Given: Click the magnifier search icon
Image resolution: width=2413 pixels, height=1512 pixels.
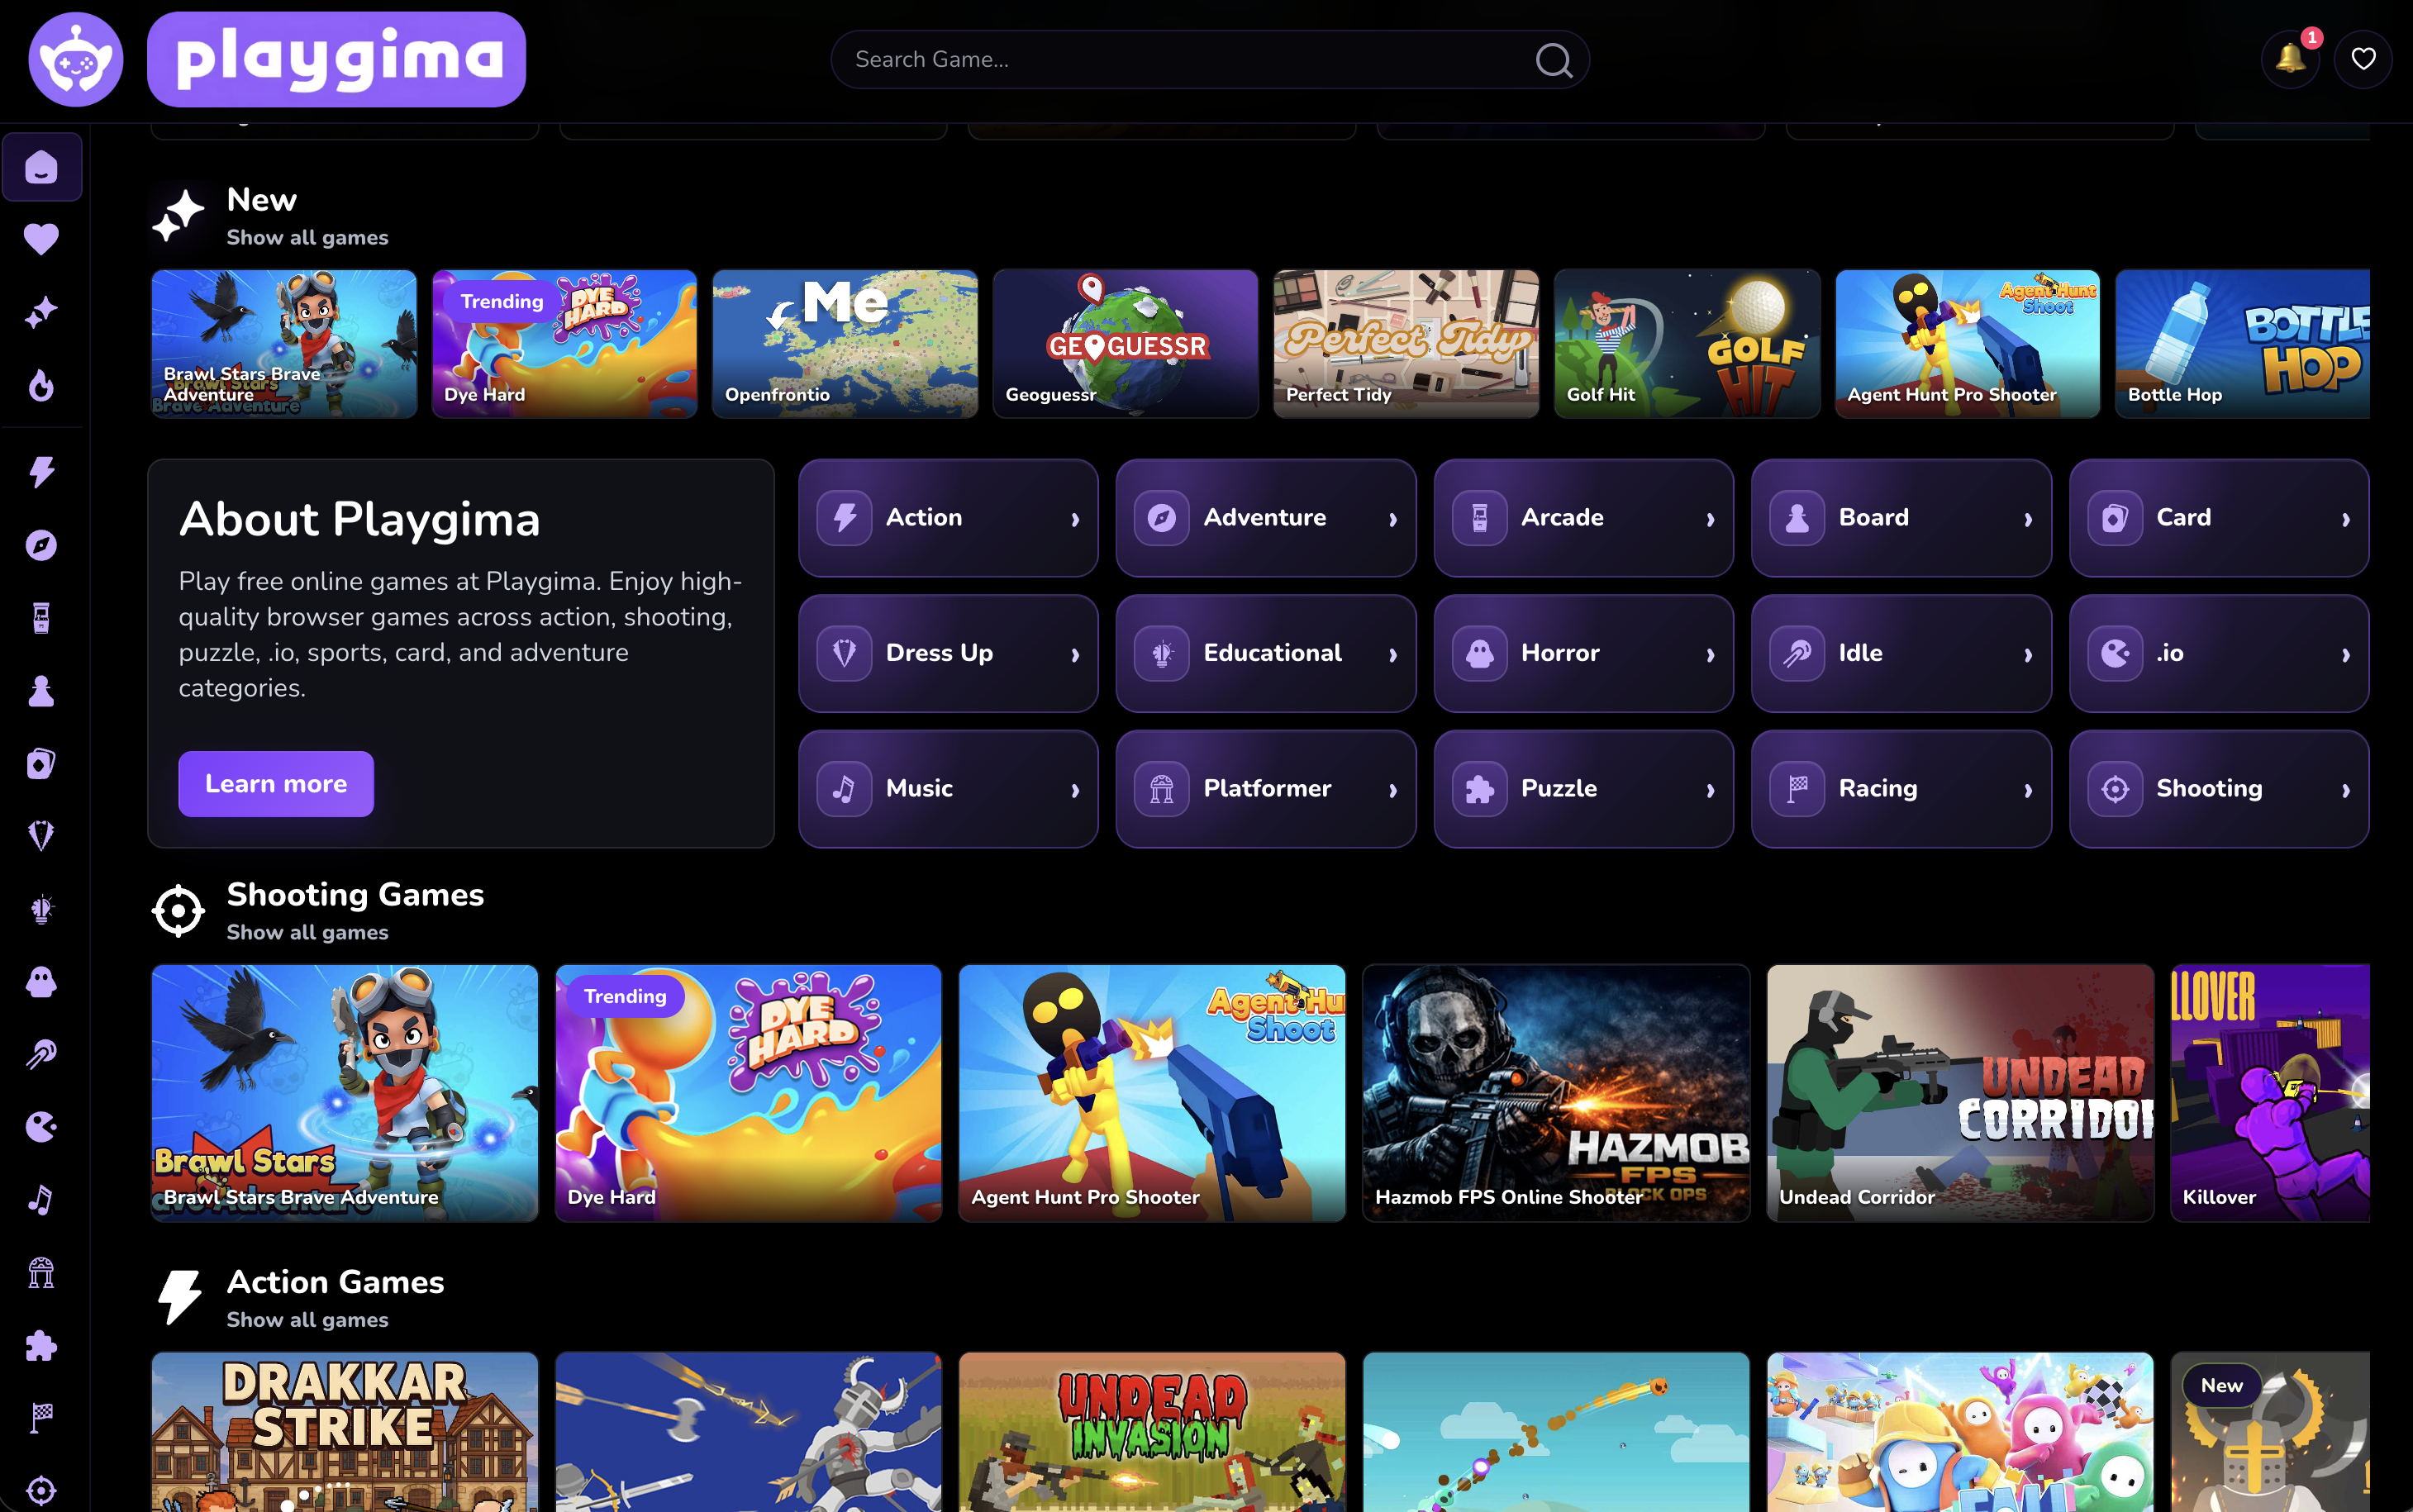Looking at the screenshot, I should coord(1553,60).
